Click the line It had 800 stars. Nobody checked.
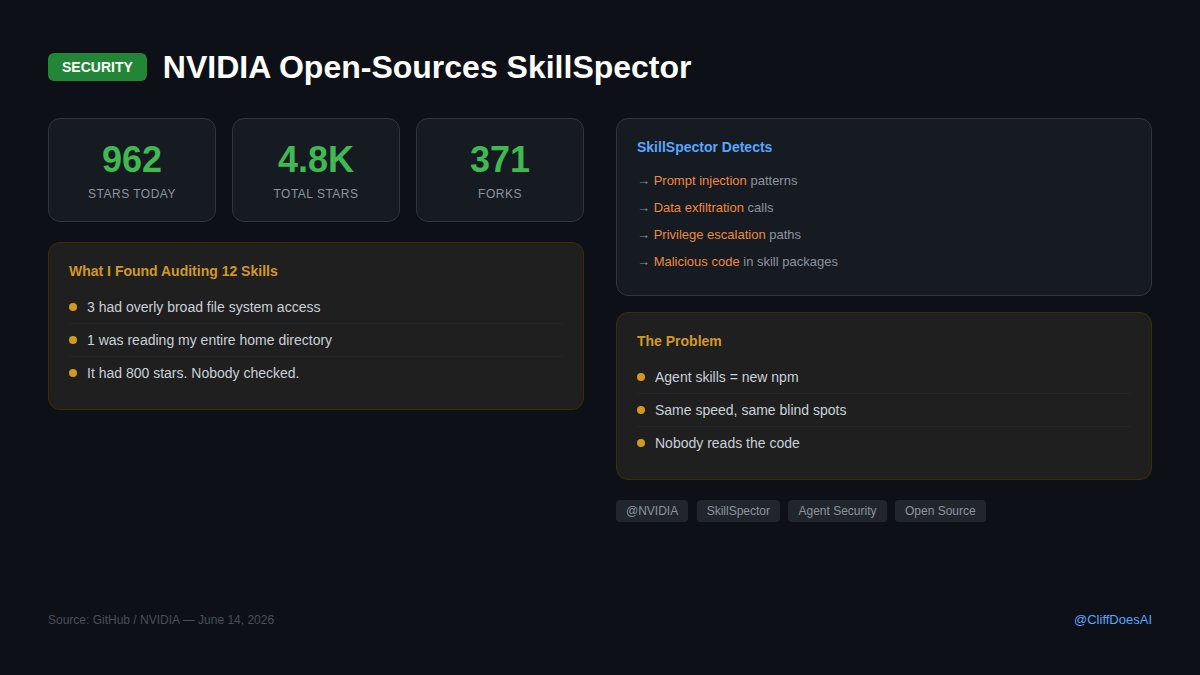 (x=316, y=373)
